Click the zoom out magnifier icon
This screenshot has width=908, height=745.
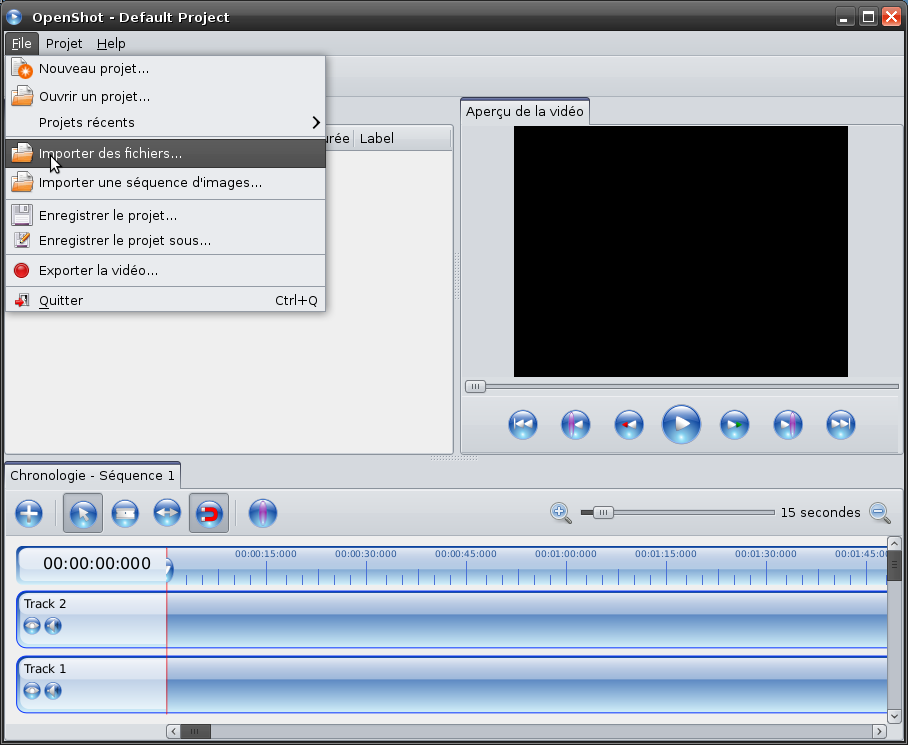tap(879, 513)
